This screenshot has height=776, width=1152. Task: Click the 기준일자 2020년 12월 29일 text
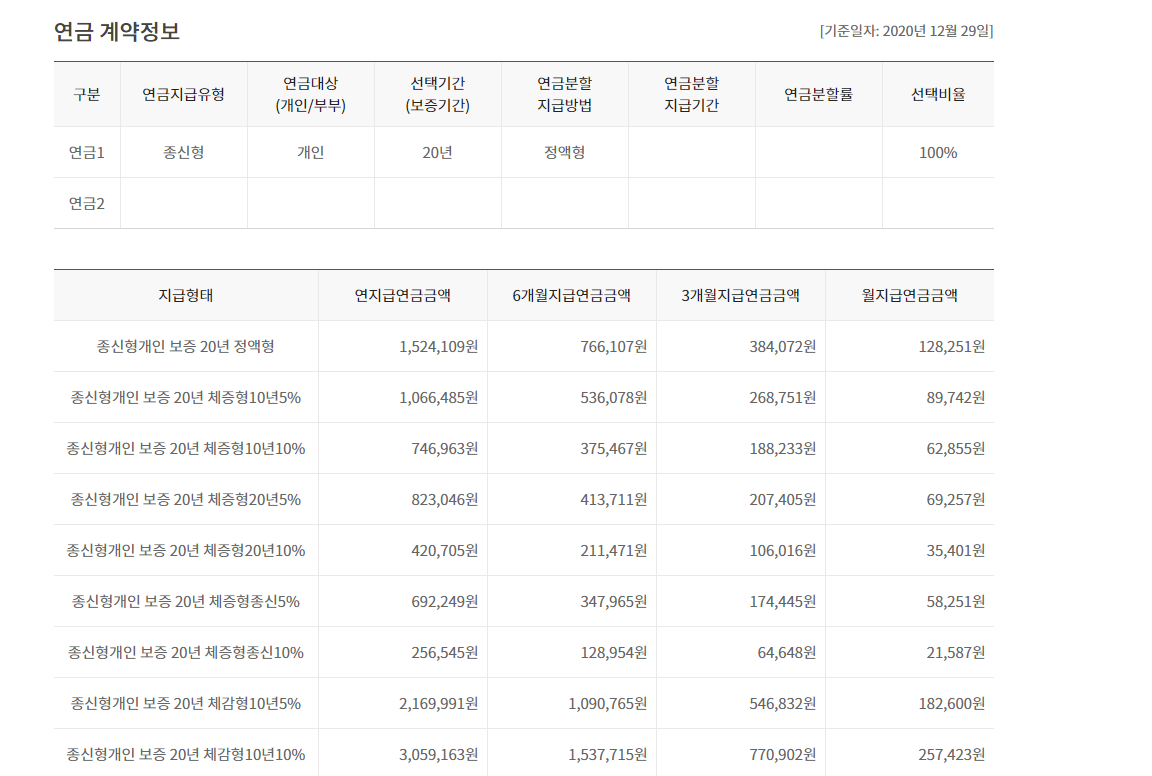(907, 31)
